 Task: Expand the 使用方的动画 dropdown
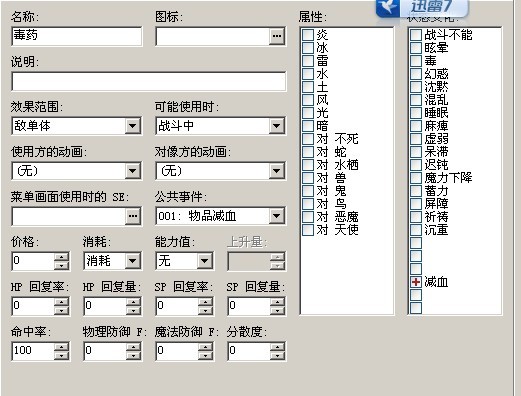pyautogui.click(x=133, y=171)
